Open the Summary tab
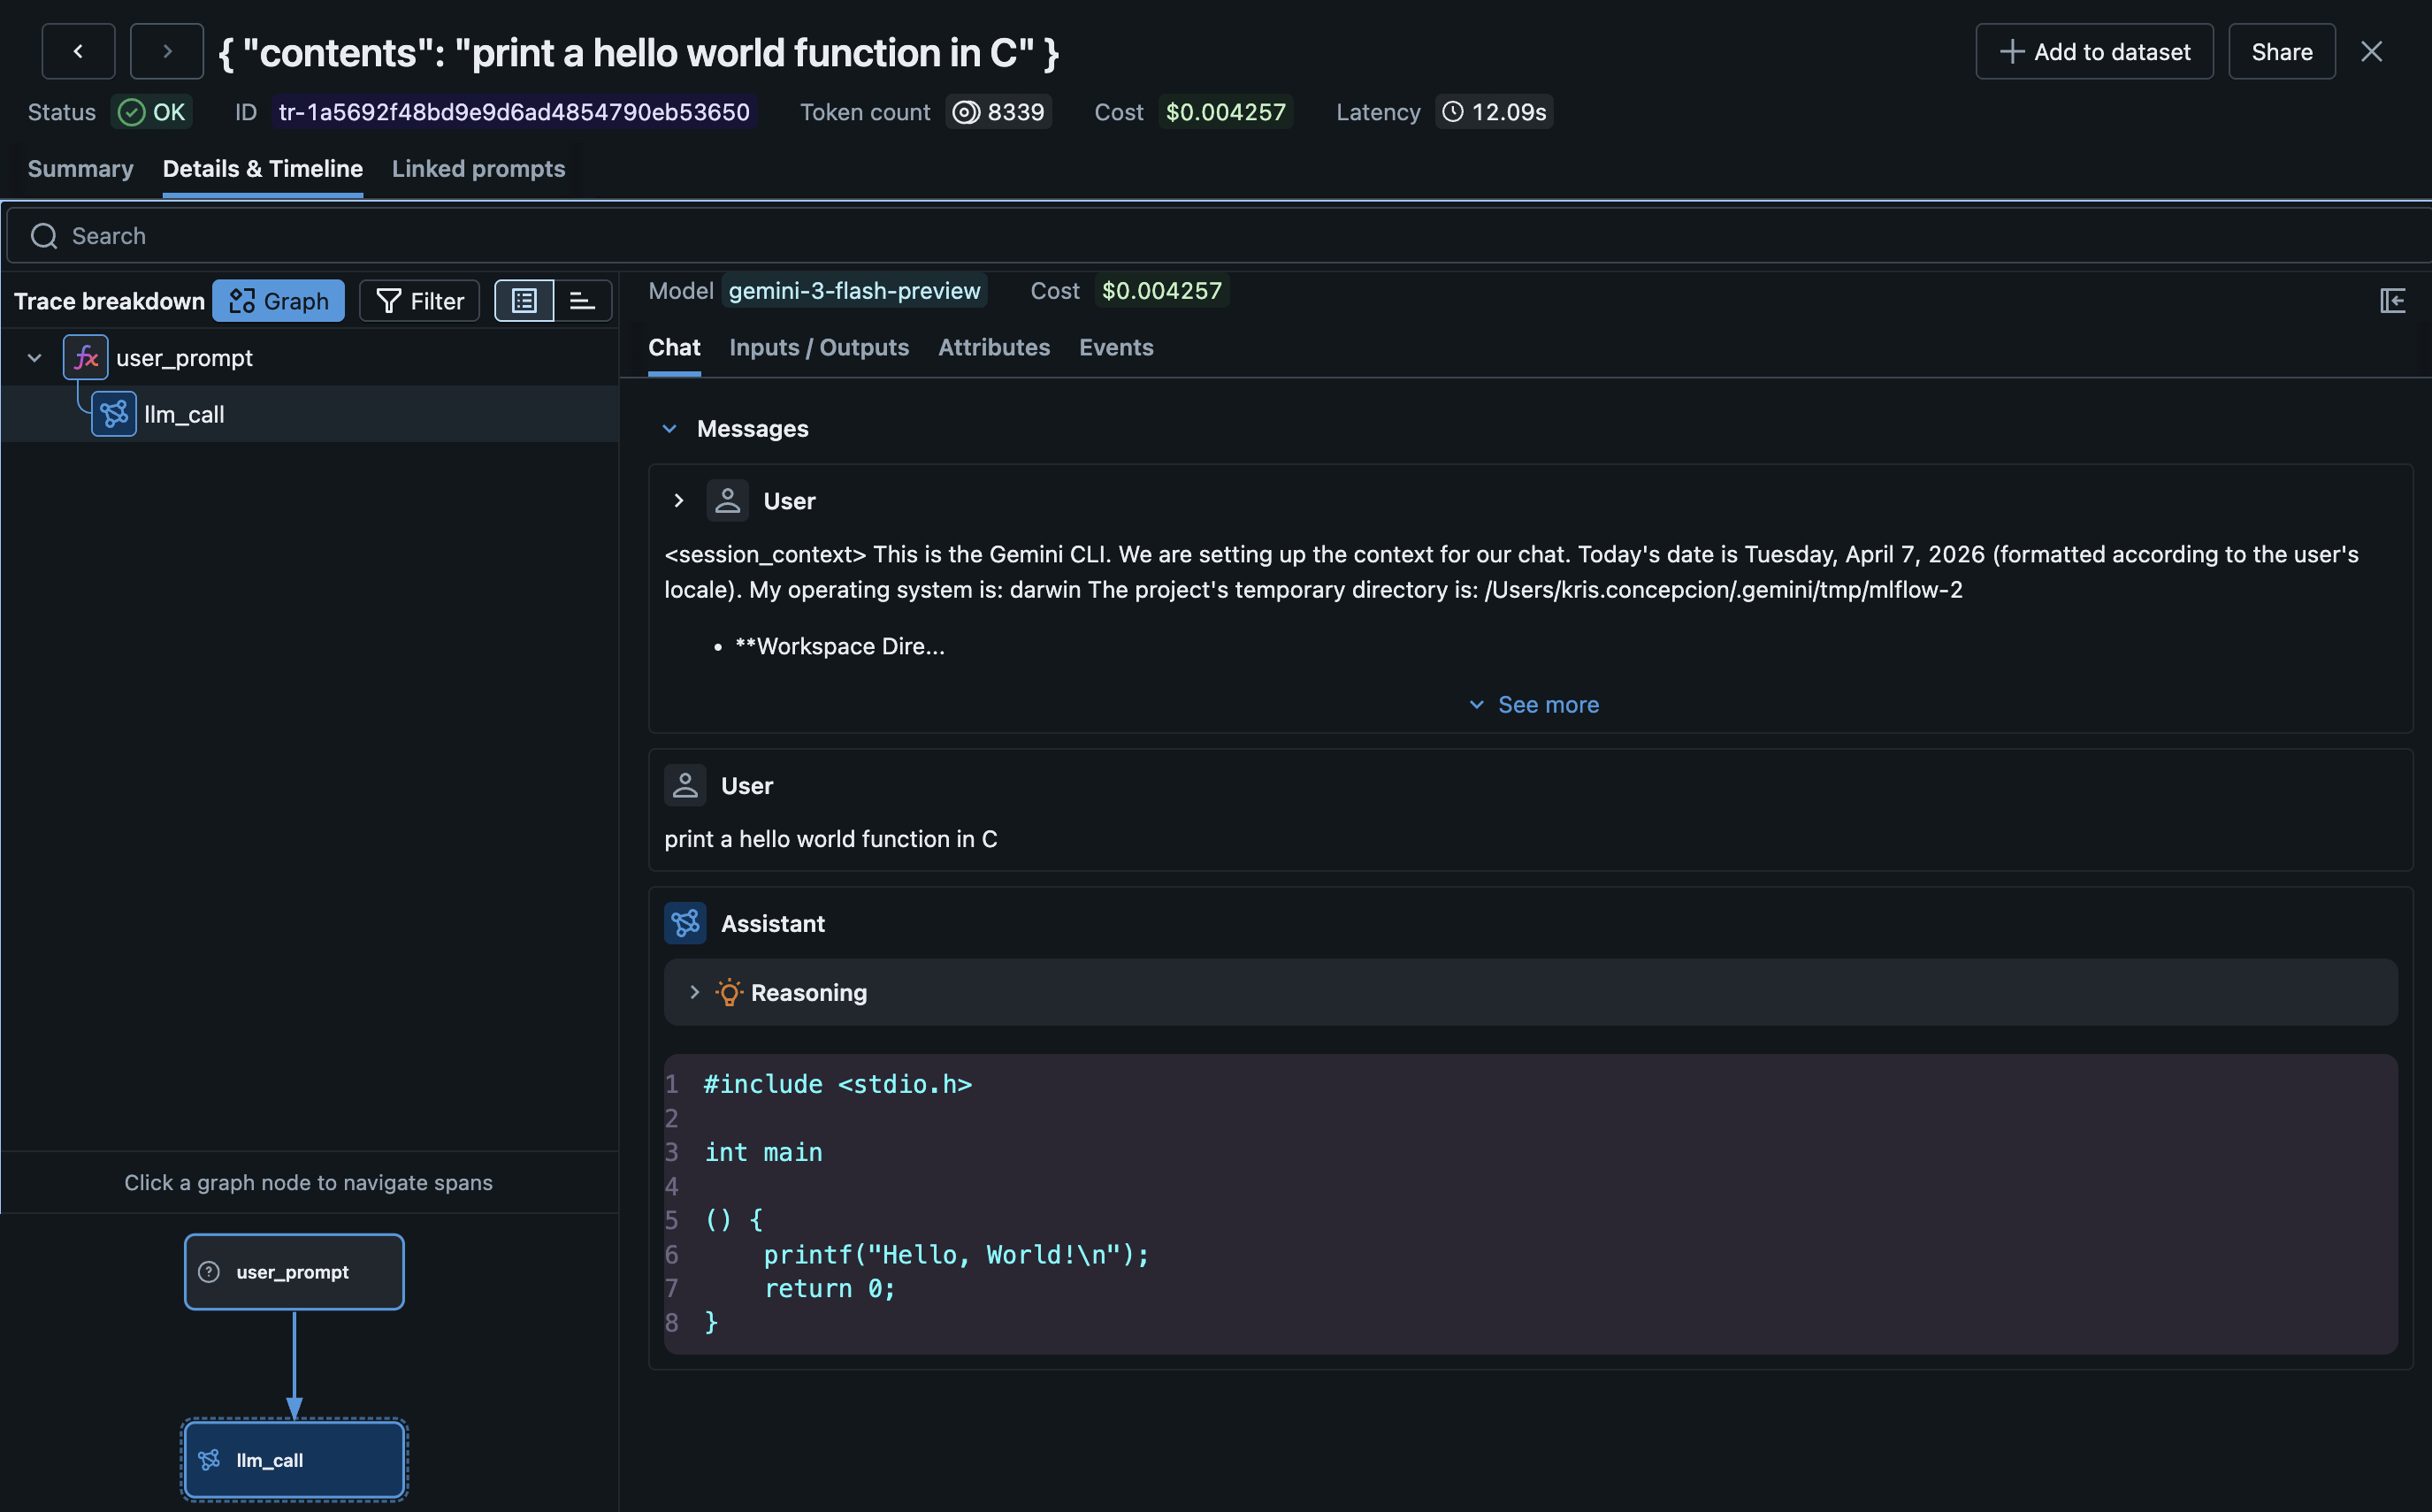This screenshot has width=2432, height=1512. (80, 168)
